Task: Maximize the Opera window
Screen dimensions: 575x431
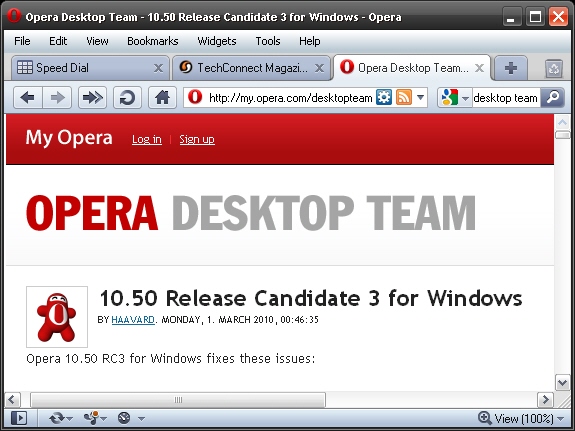Action: 535,17
